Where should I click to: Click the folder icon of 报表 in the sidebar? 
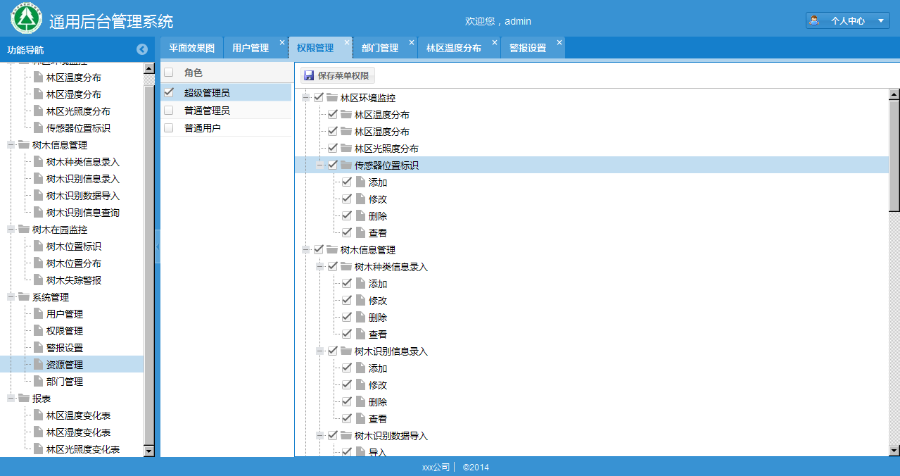tap(24, 398)
